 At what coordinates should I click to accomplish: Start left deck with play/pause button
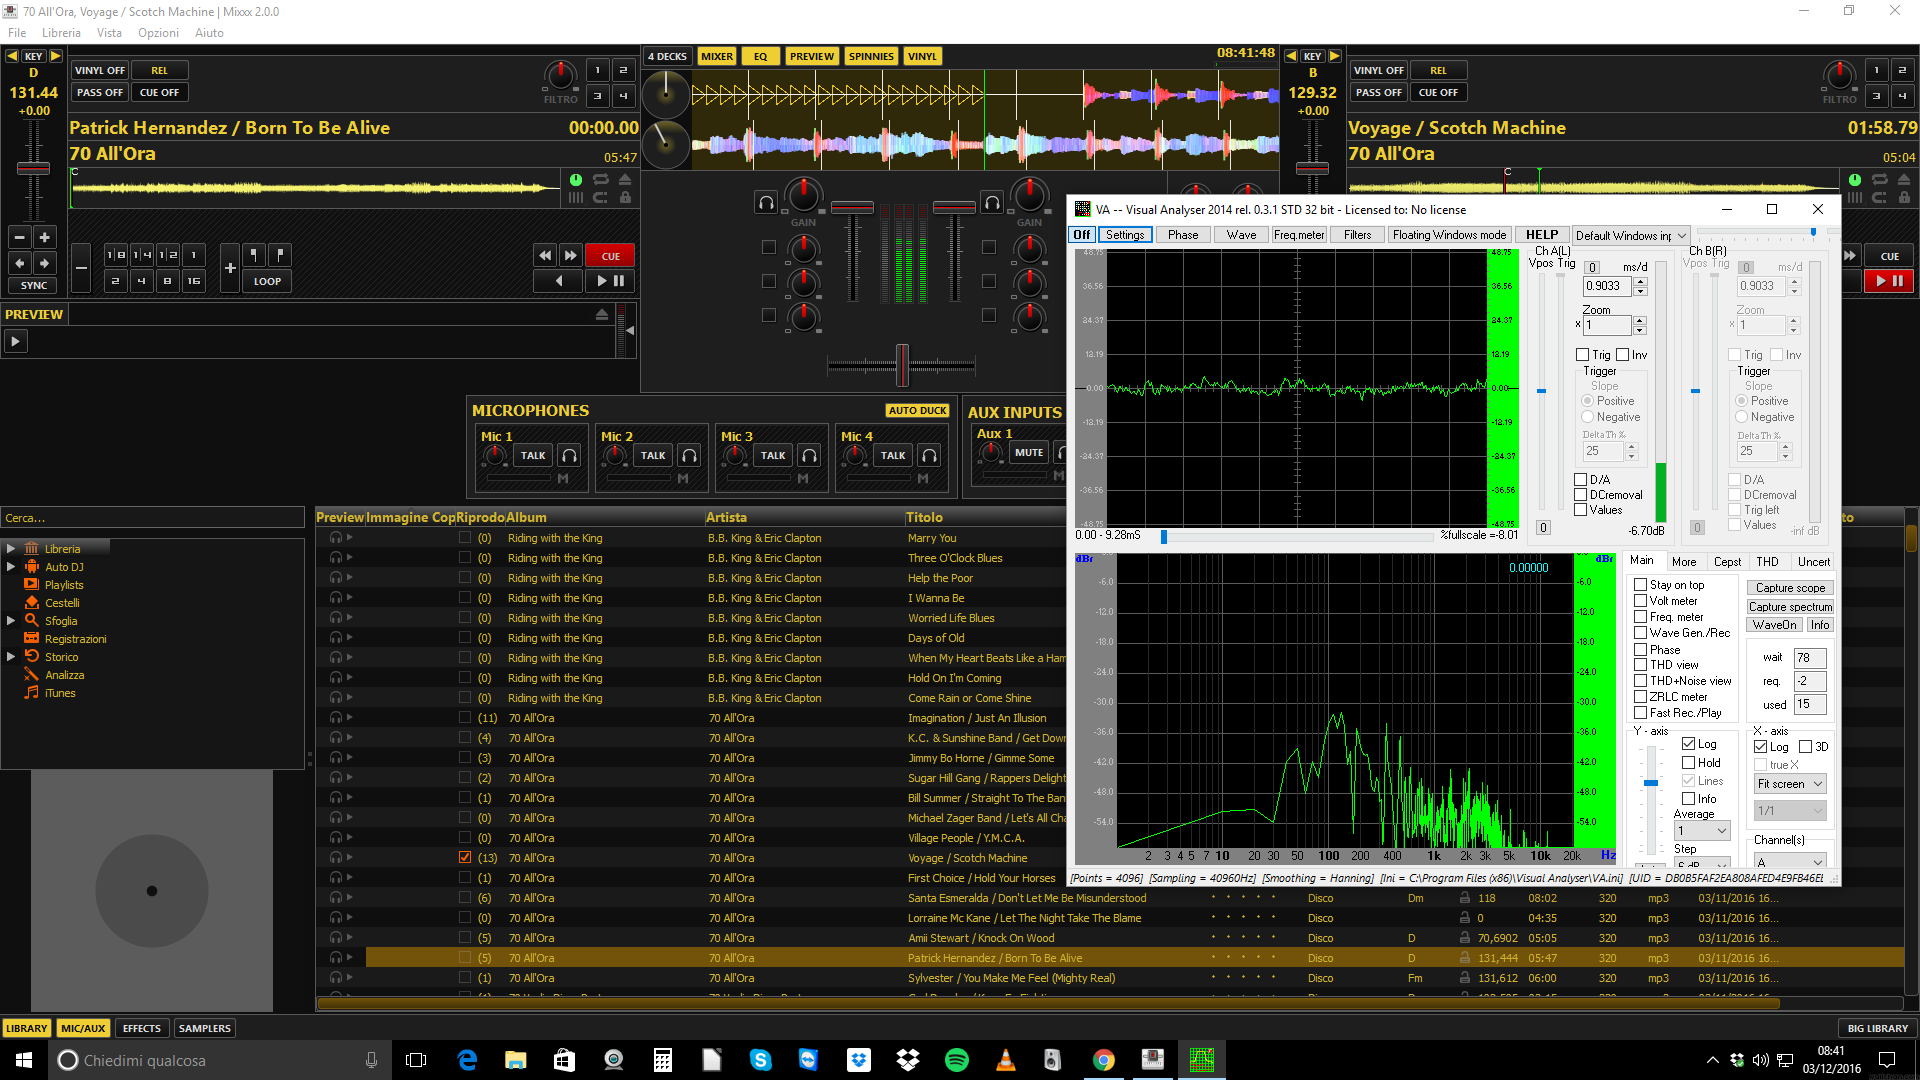[610, 281]
